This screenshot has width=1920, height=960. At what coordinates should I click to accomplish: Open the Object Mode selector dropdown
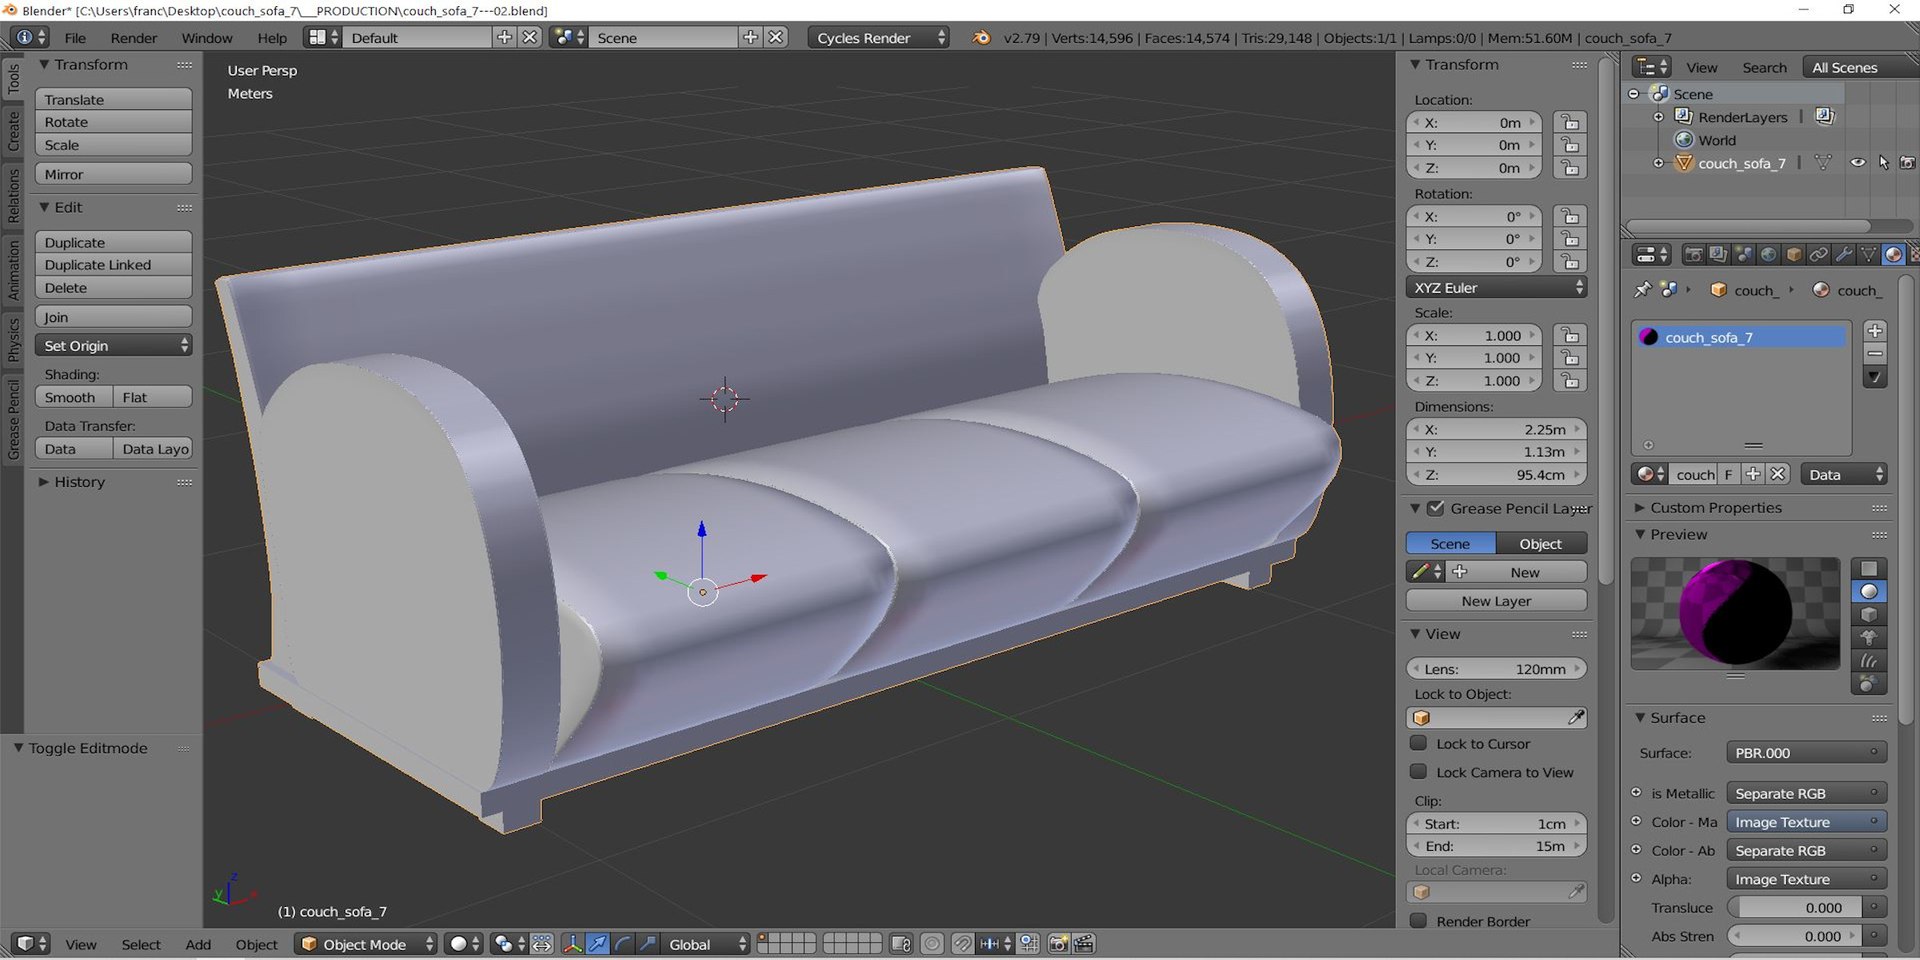point(366,944)
